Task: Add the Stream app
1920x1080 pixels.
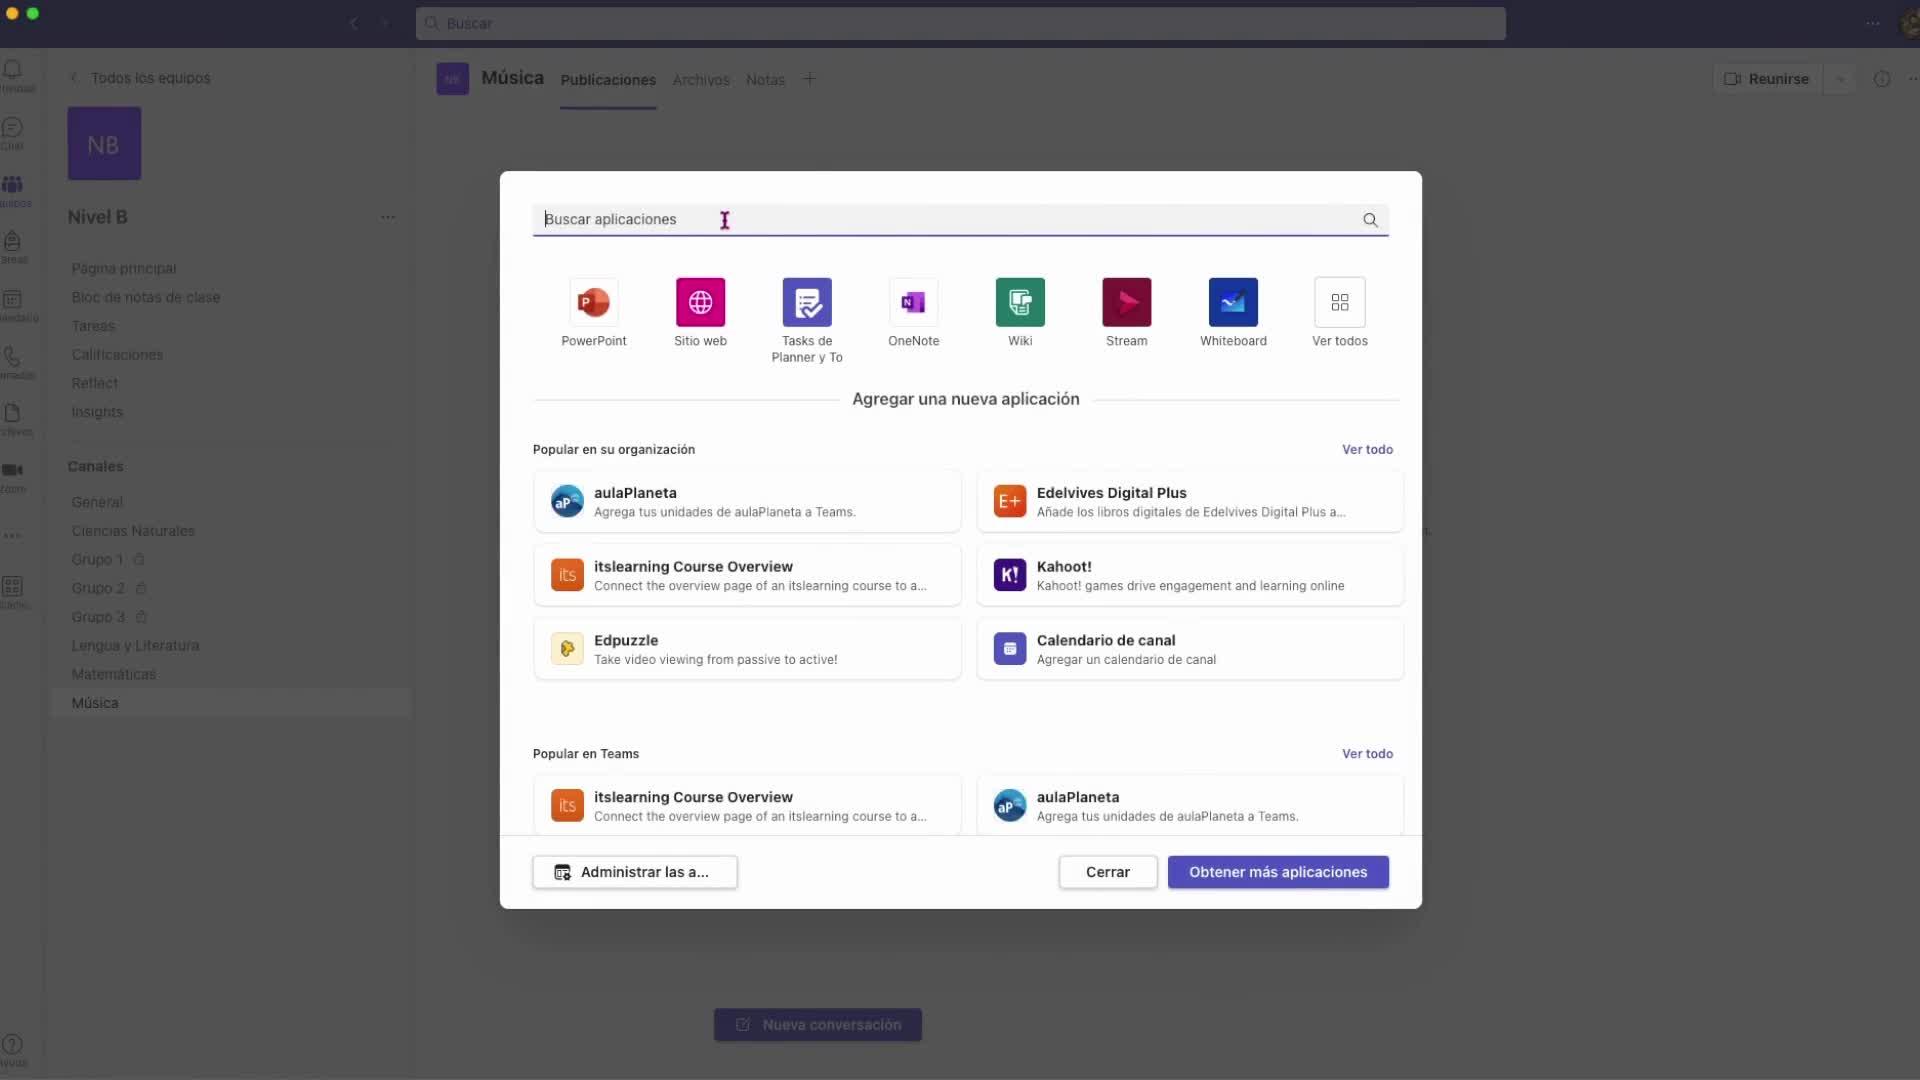Action: [x=1126, y=303]
